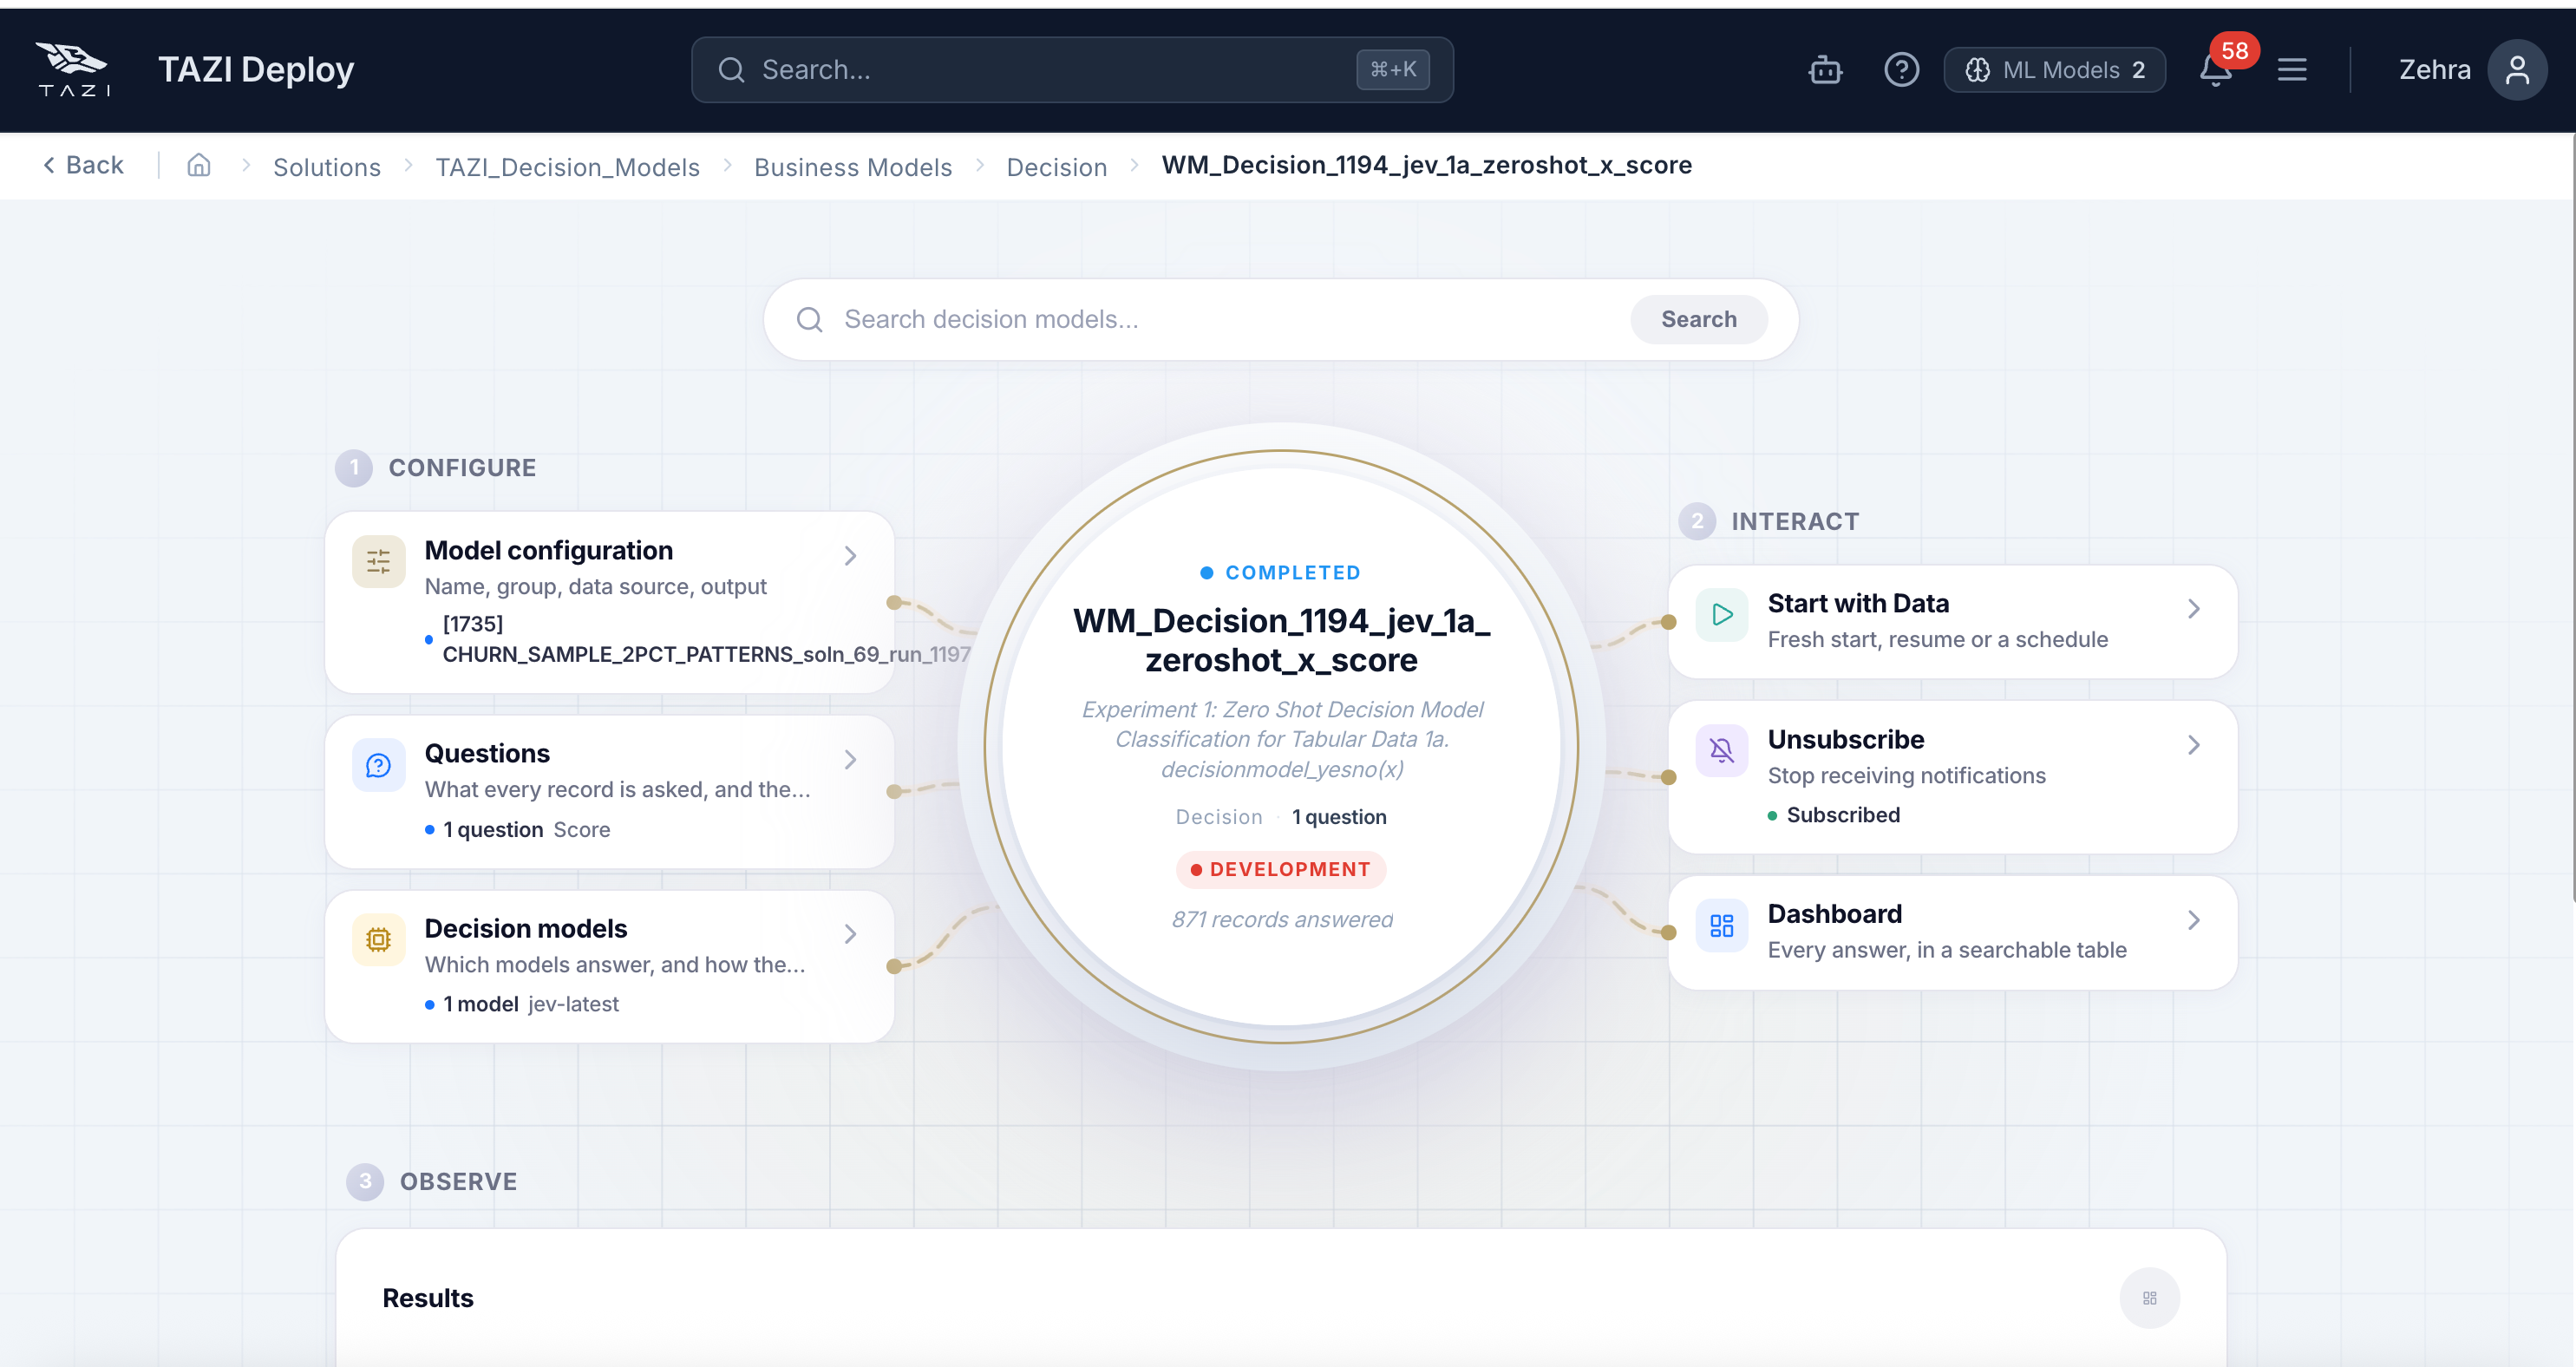The width and height of the screenshot is (2576, 1367).
Task: Open the Dashboard card chevron
Action: [2193, 920]
